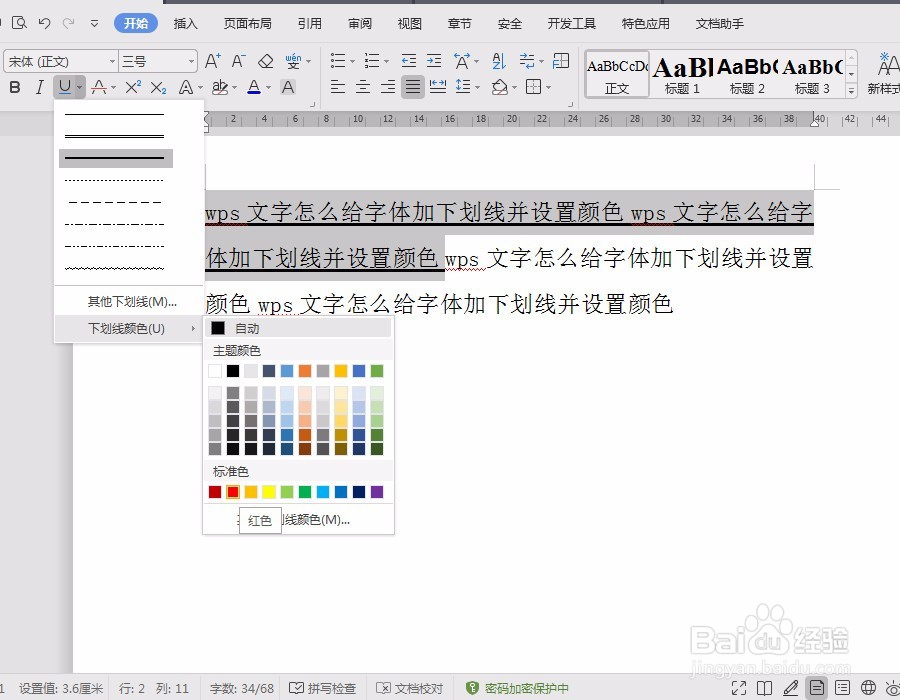Image resolution: width=900 pixels, height=700 pixels.
Task: Switch to outline view icon
Action: click(843, 688)
